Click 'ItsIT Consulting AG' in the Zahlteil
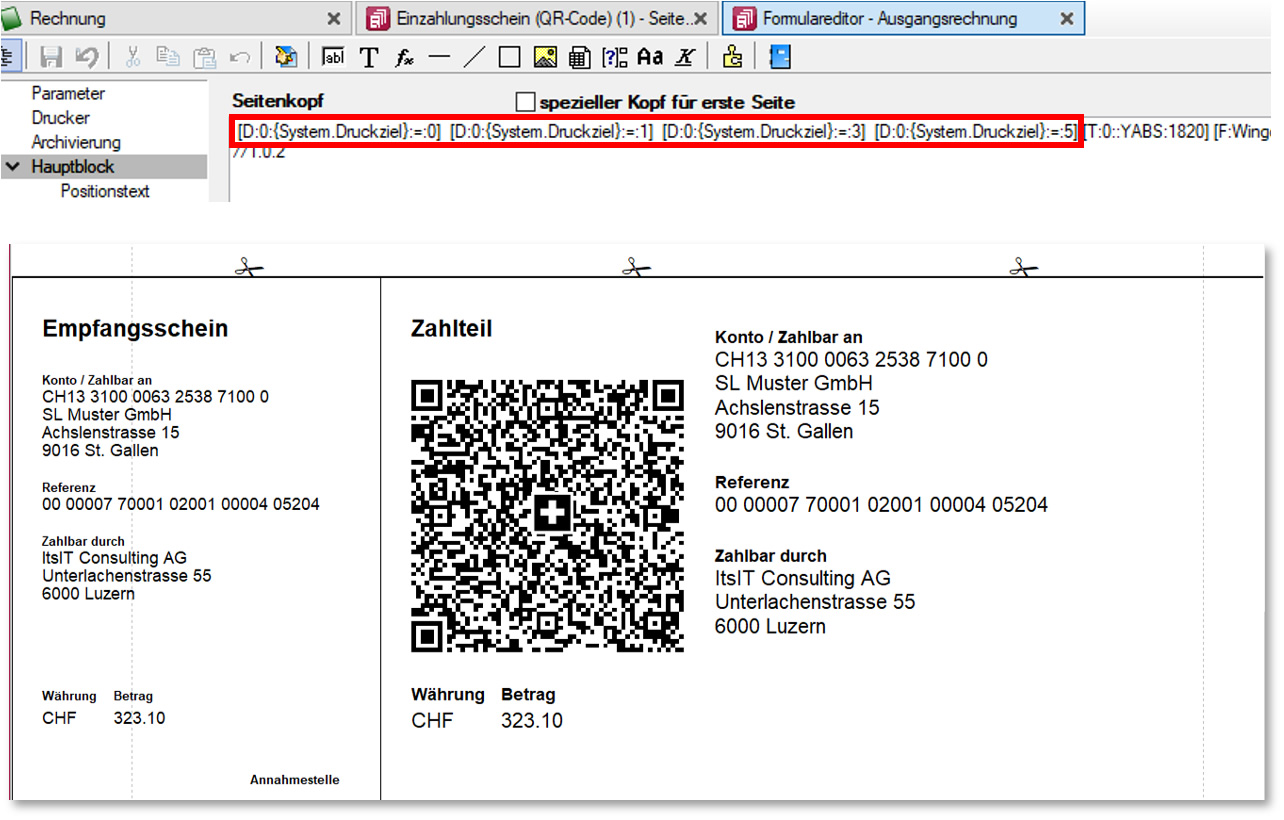This screenshot has width=1284, height=820. (x=803, y=578)
